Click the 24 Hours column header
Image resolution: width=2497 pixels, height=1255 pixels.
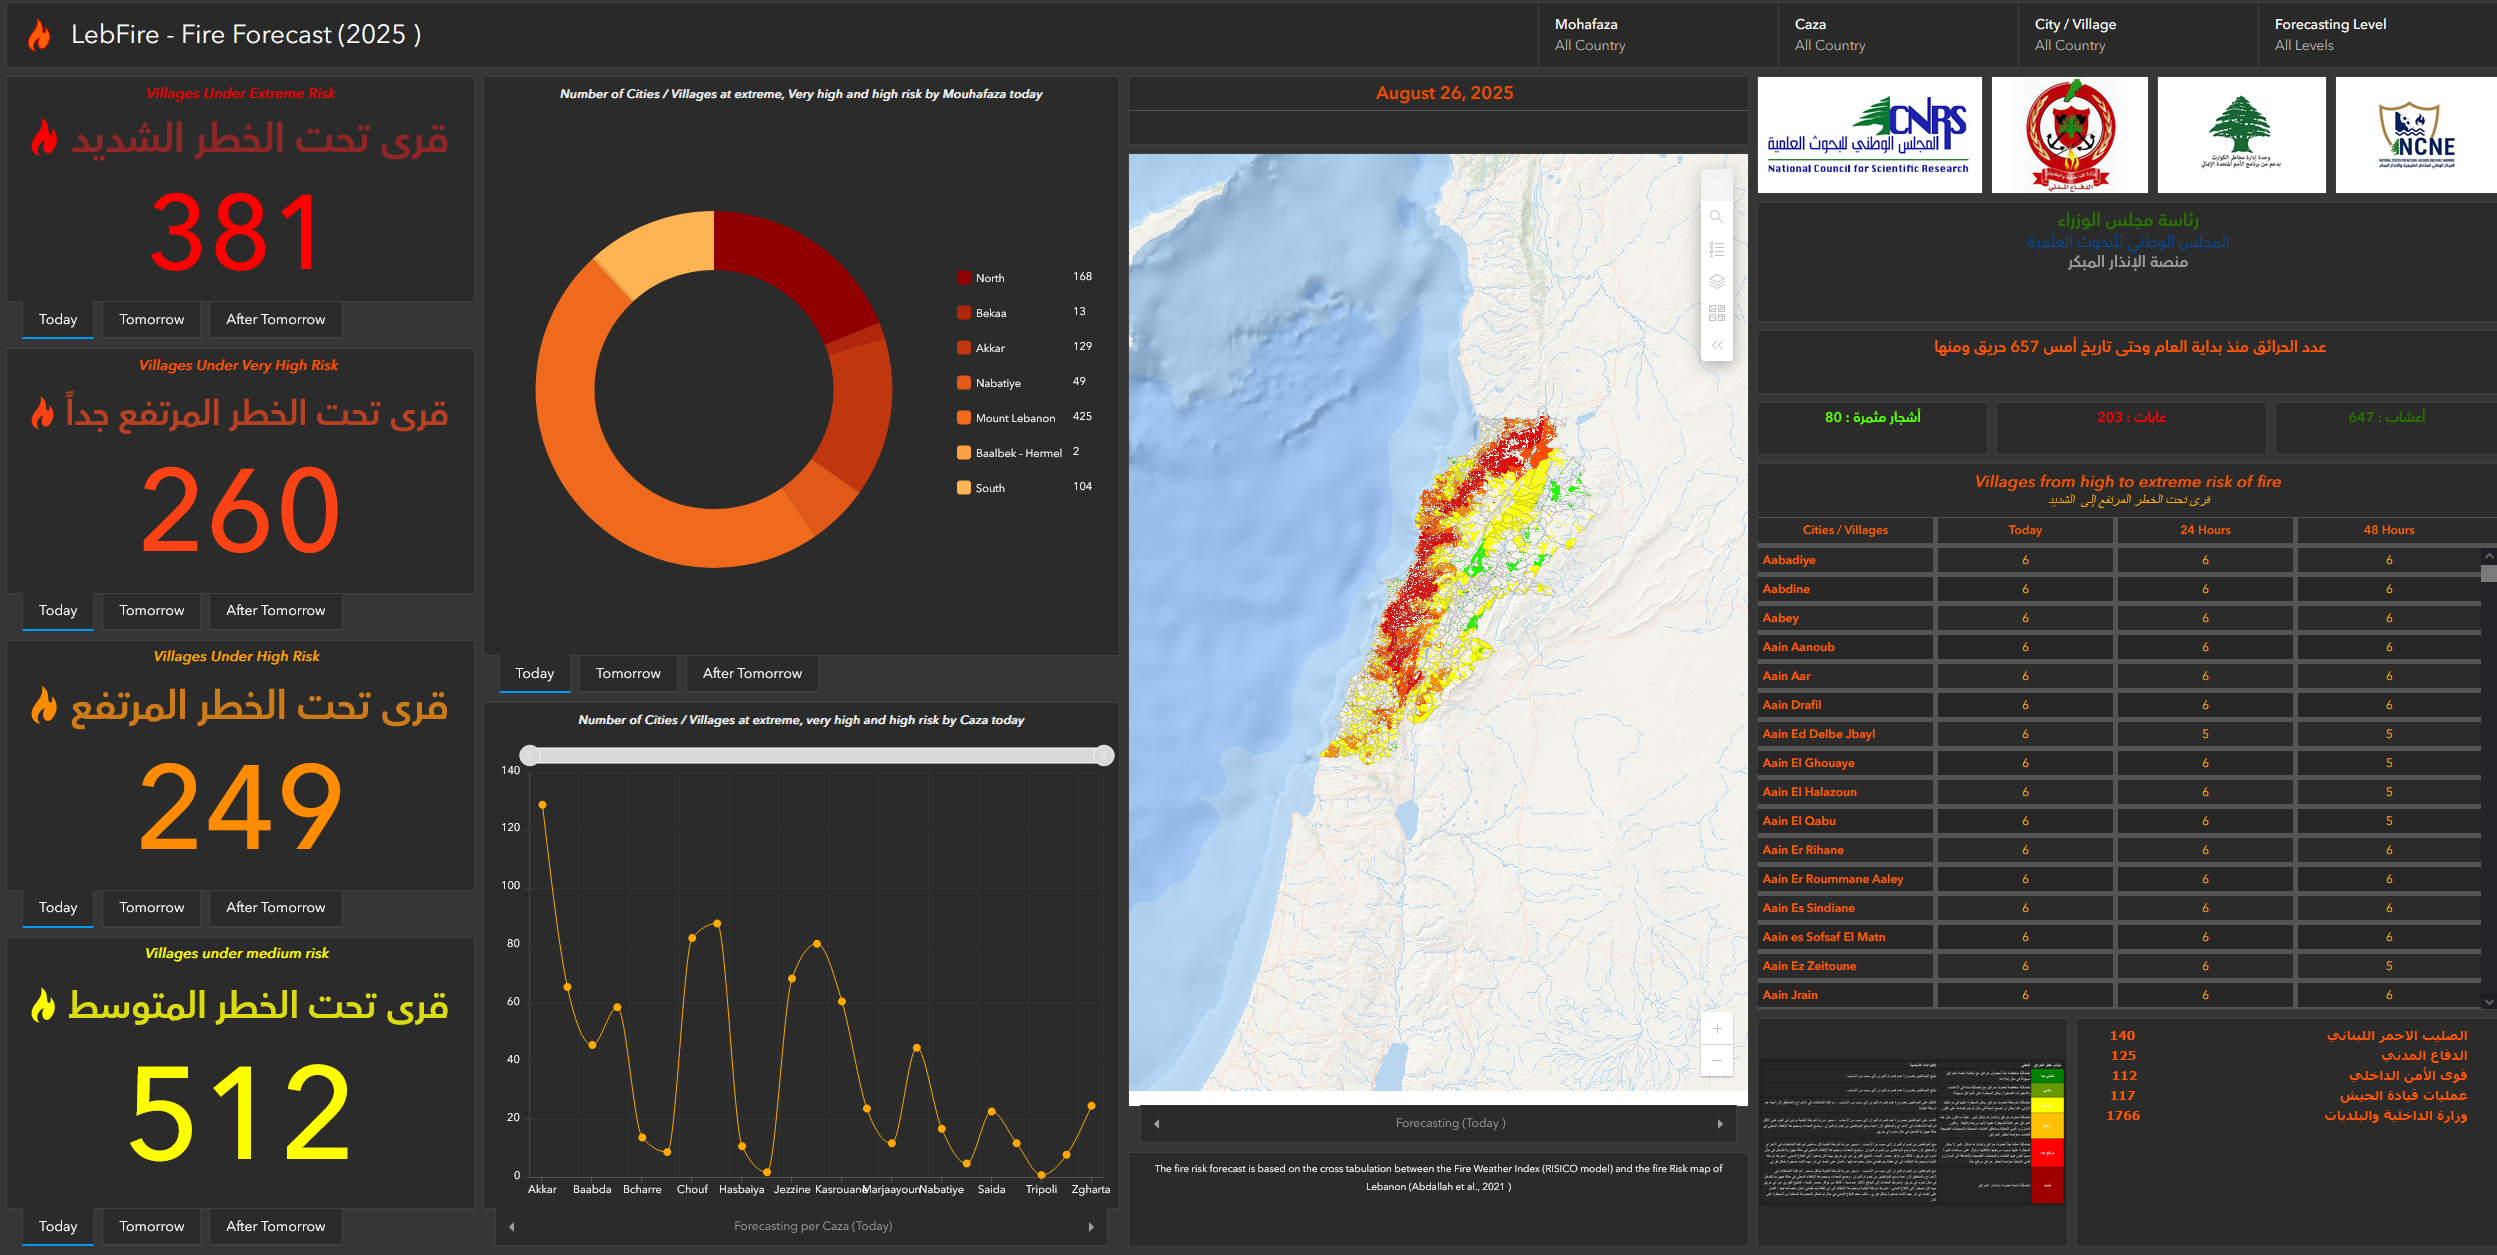tap(2206, 531)
